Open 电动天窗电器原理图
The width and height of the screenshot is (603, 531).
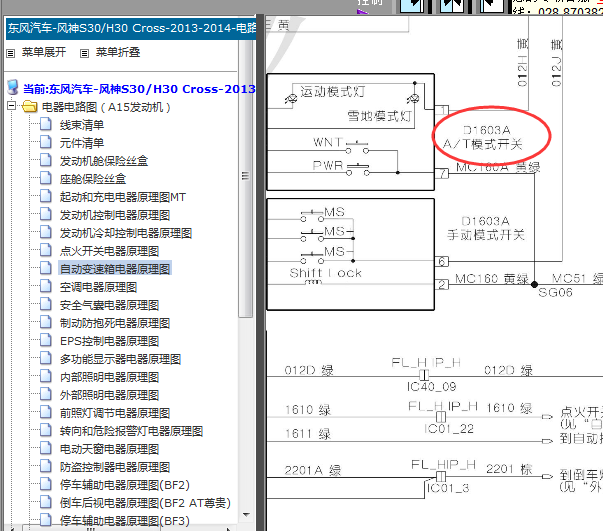109,449
